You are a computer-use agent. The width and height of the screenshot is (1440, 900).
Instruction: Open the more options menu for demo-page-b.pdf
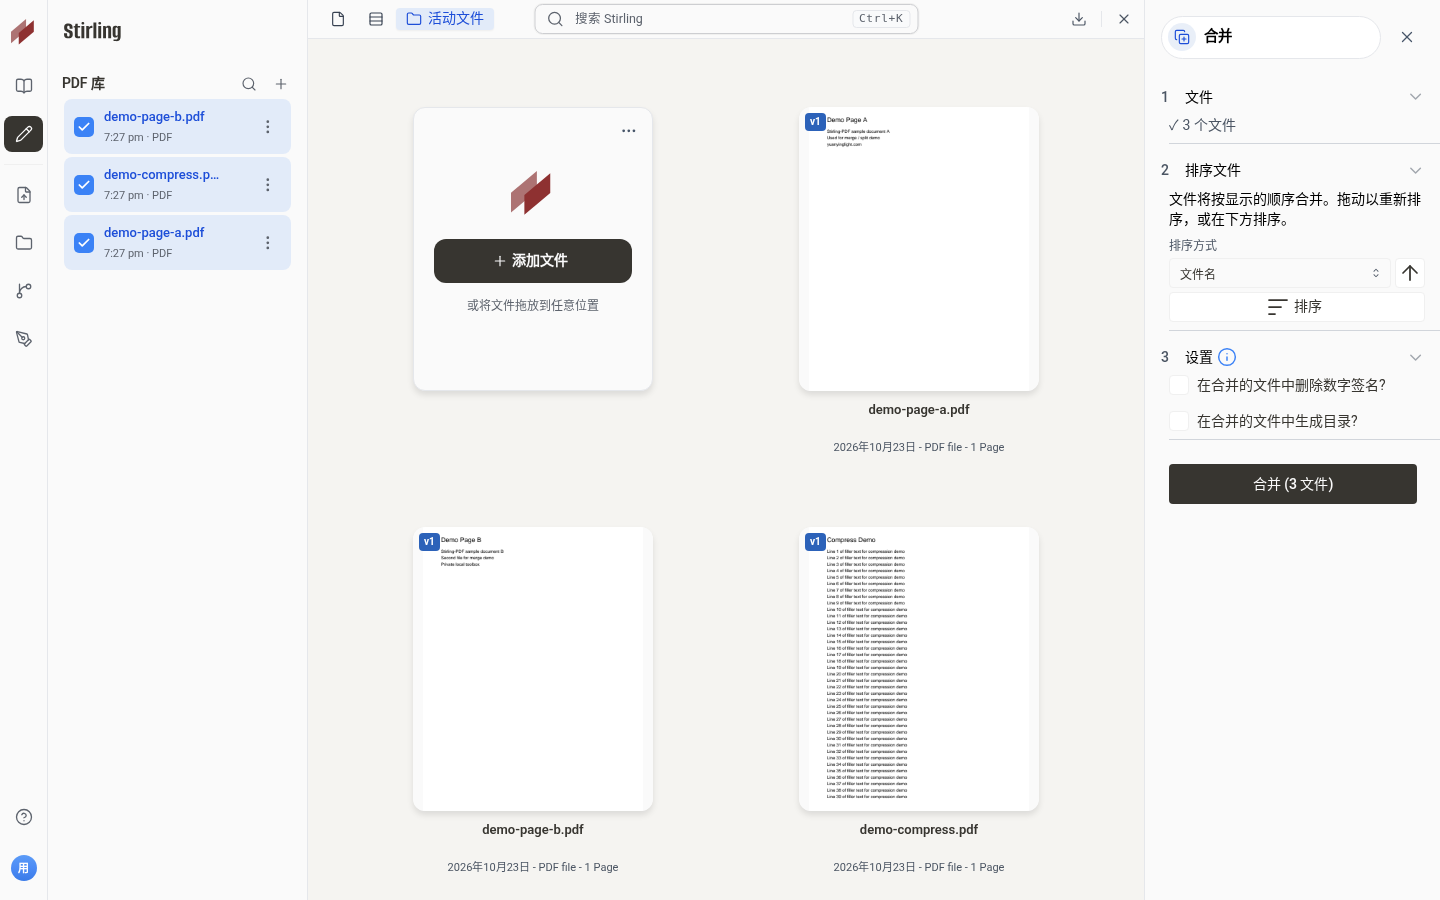pyautogui.click(x=267, y=127)
